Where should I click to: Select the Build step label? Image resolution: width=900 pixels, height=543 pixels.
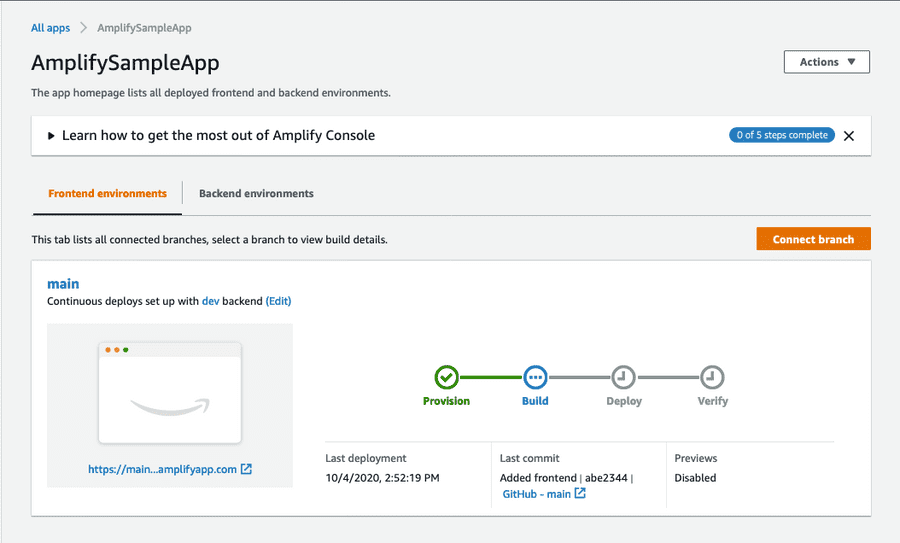click(x=535, y=401)
